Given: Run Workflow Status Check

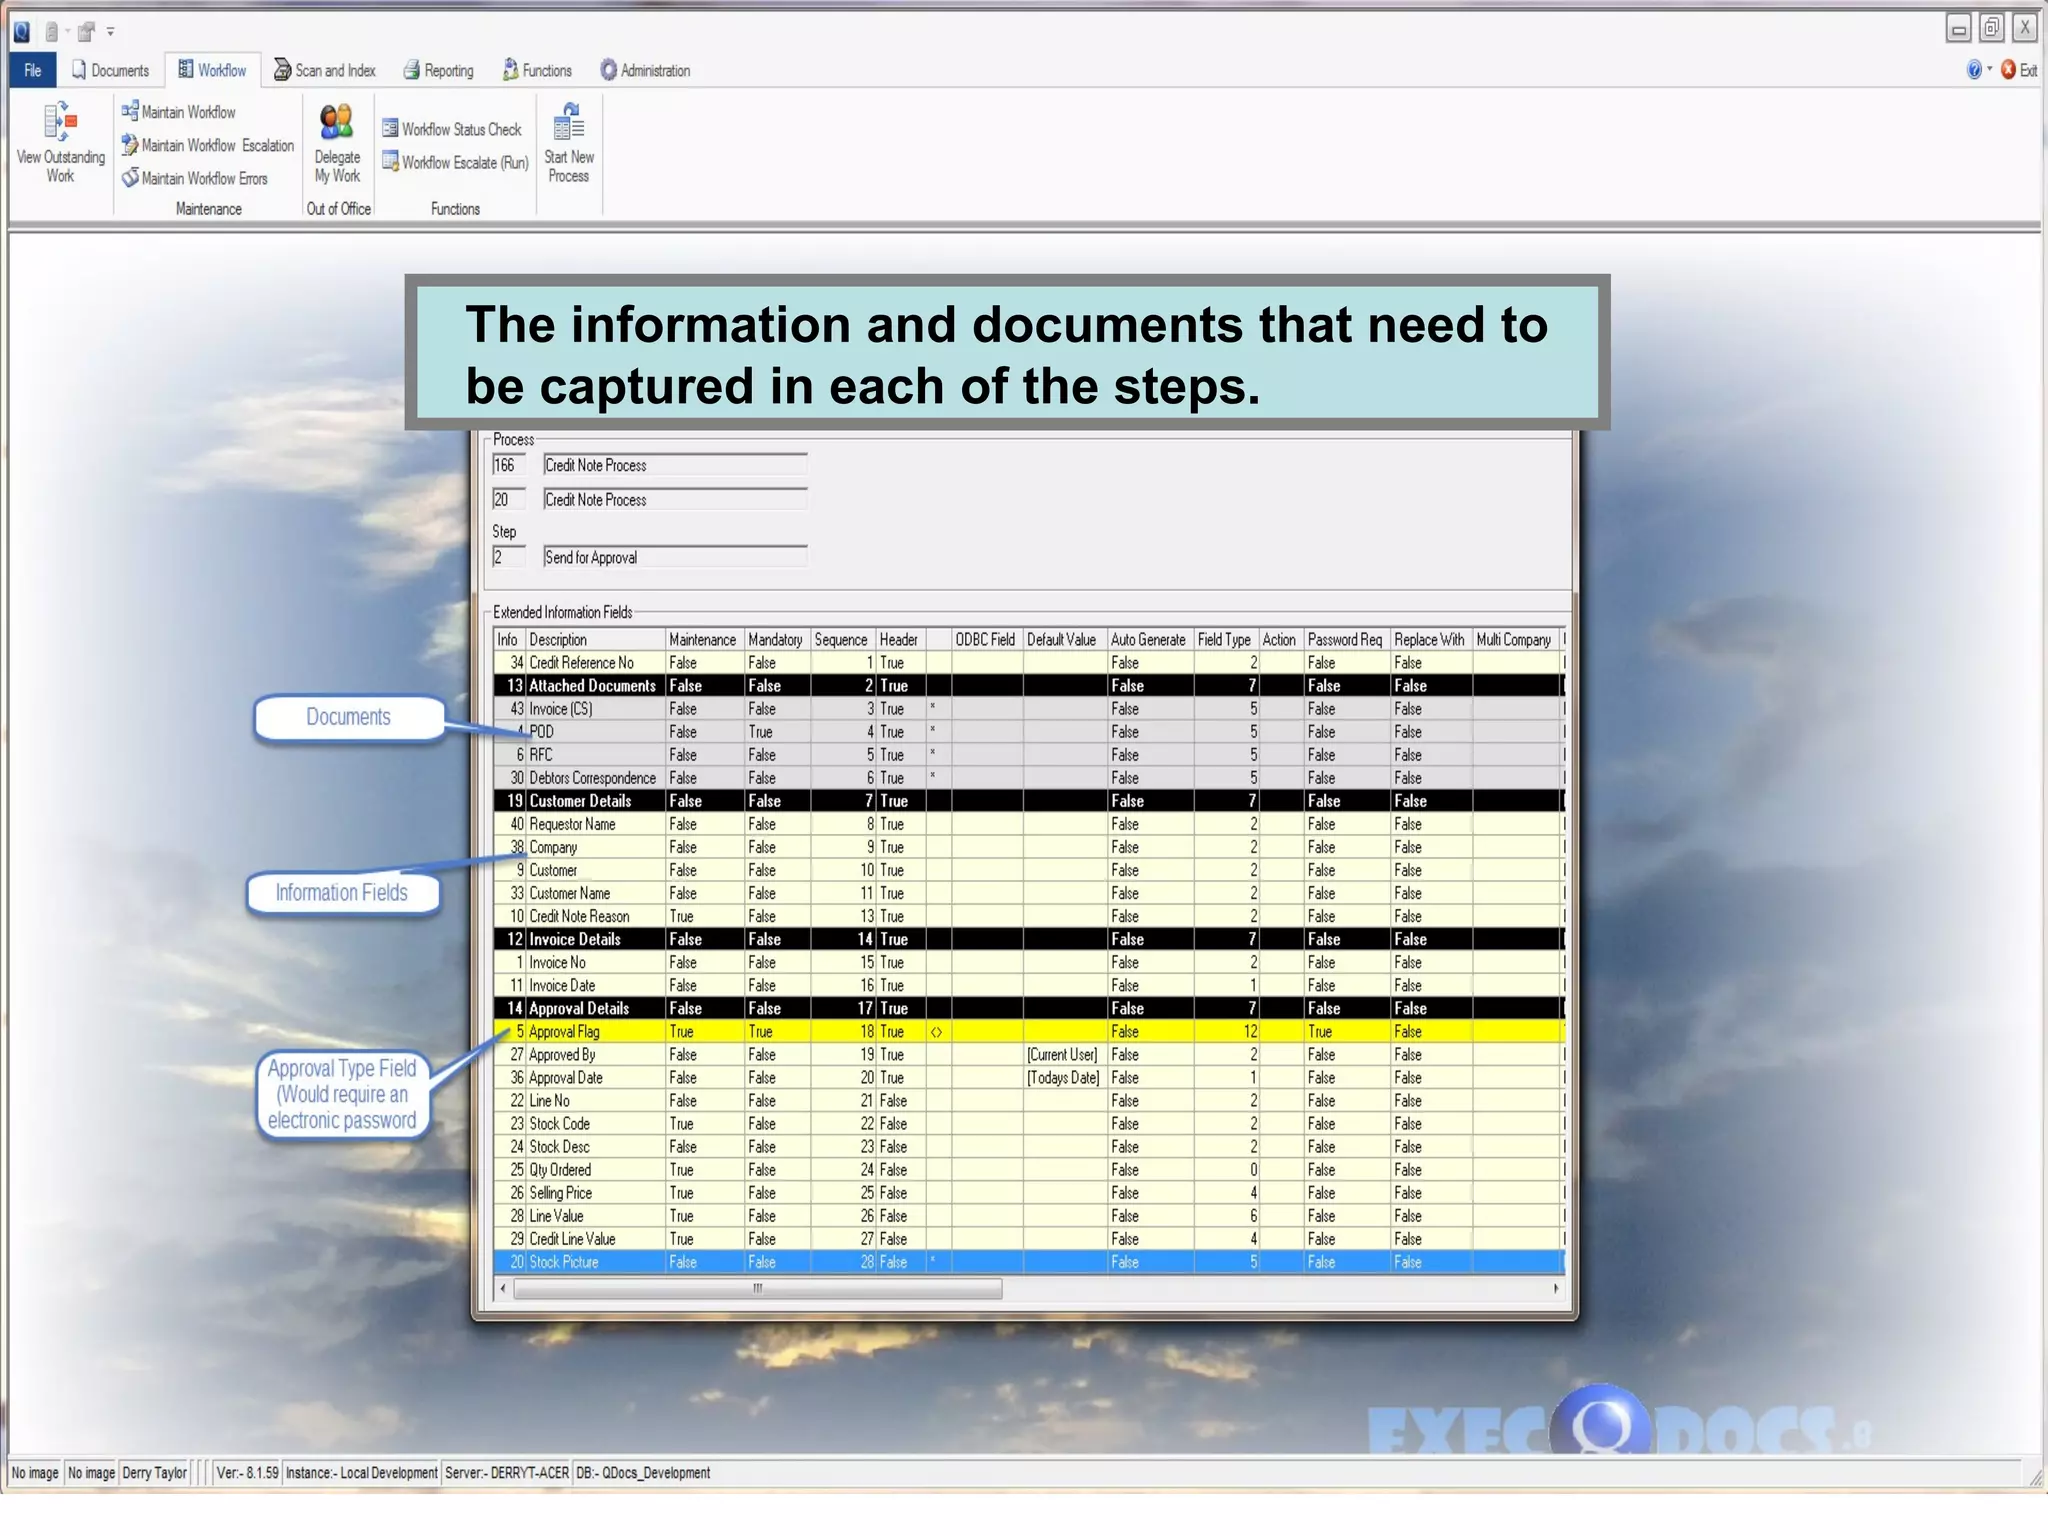Looking at the screenshot, I should (x=452, y=129).
